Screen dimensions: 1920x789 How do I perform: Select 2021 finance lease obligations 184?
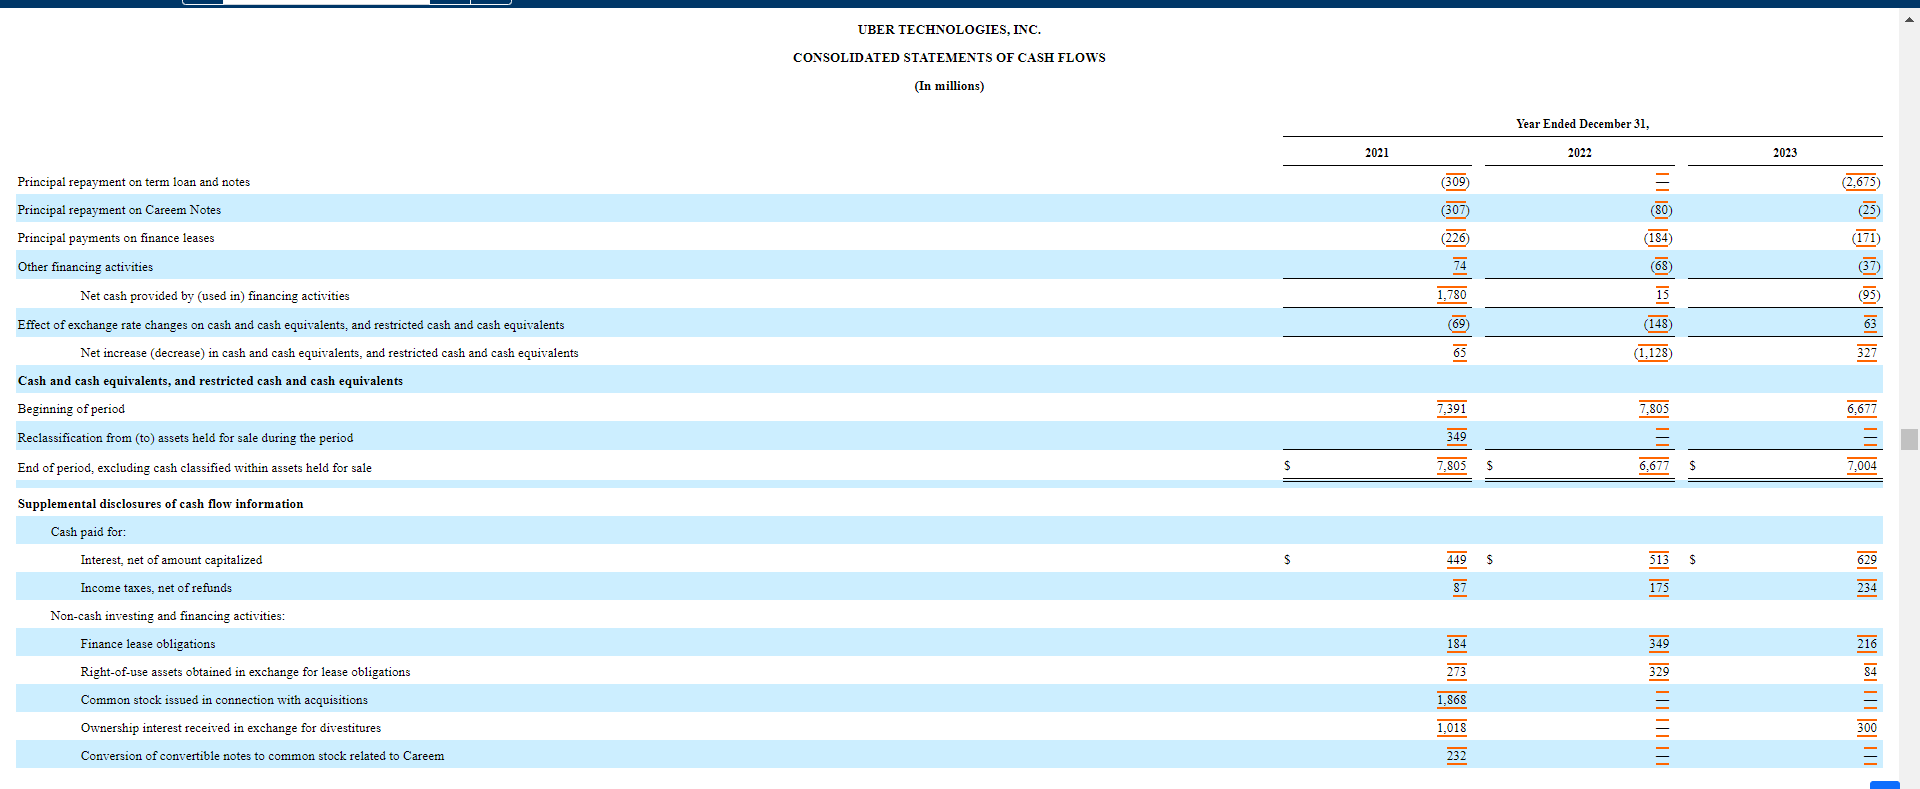[1457, 644]
